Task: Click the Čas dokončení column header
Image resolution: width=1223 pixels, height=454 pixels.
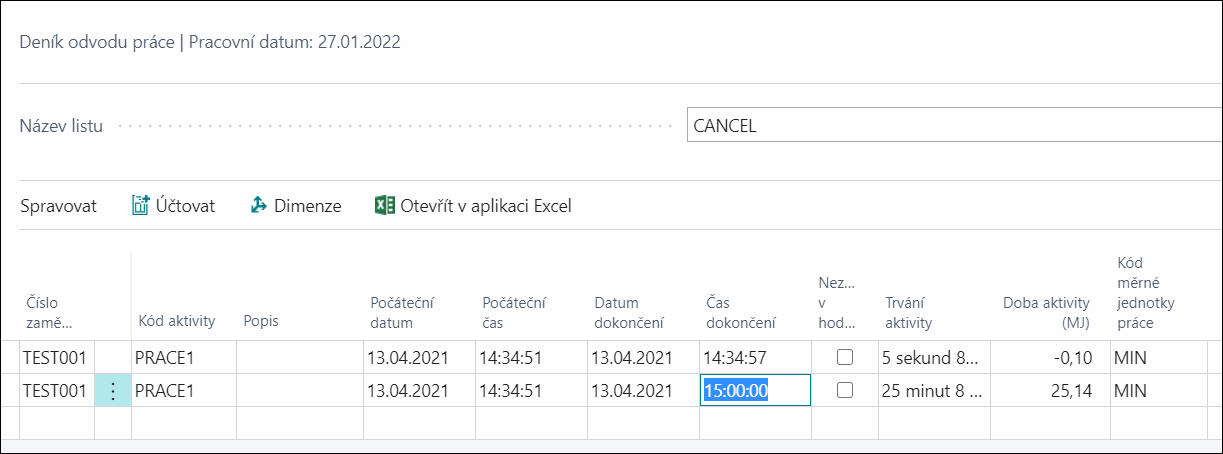Action: coord(742,312)
